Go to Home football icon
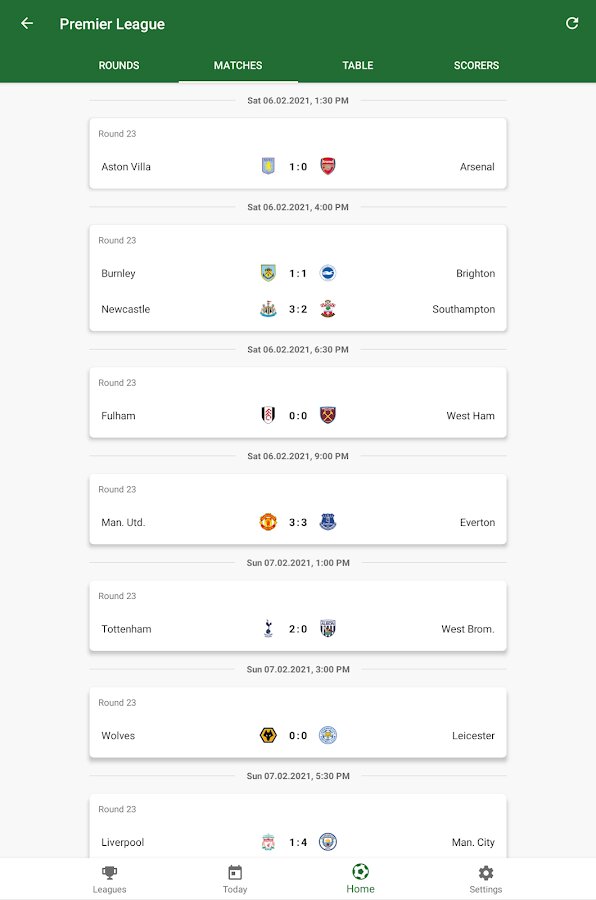The image size is (596, 900). coord(360,872)
